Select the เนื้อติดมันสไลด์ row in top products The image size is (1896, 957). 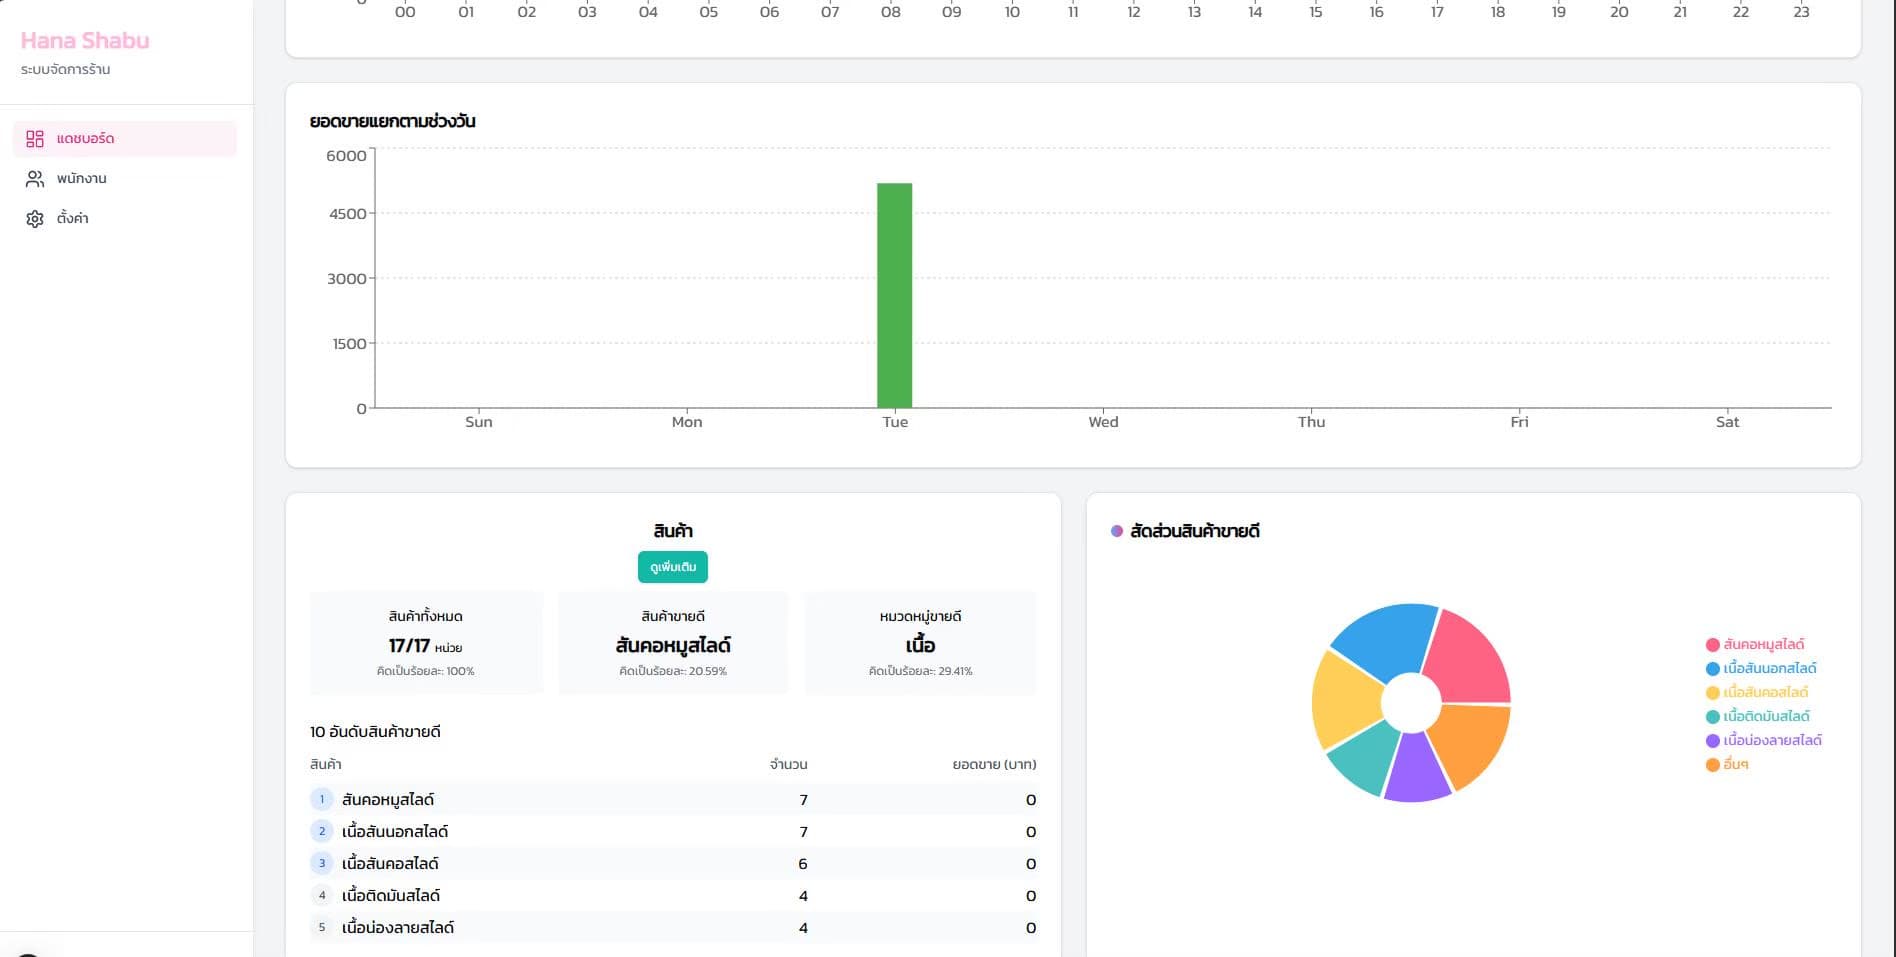click(672, 895)
